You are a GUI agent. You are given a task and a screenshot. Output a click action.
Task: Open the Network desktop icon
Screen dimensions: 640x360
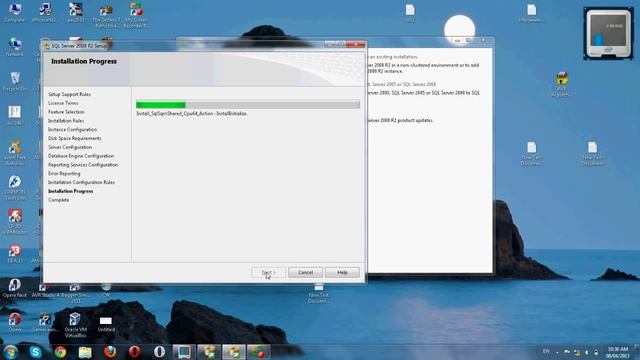(15, 47)
